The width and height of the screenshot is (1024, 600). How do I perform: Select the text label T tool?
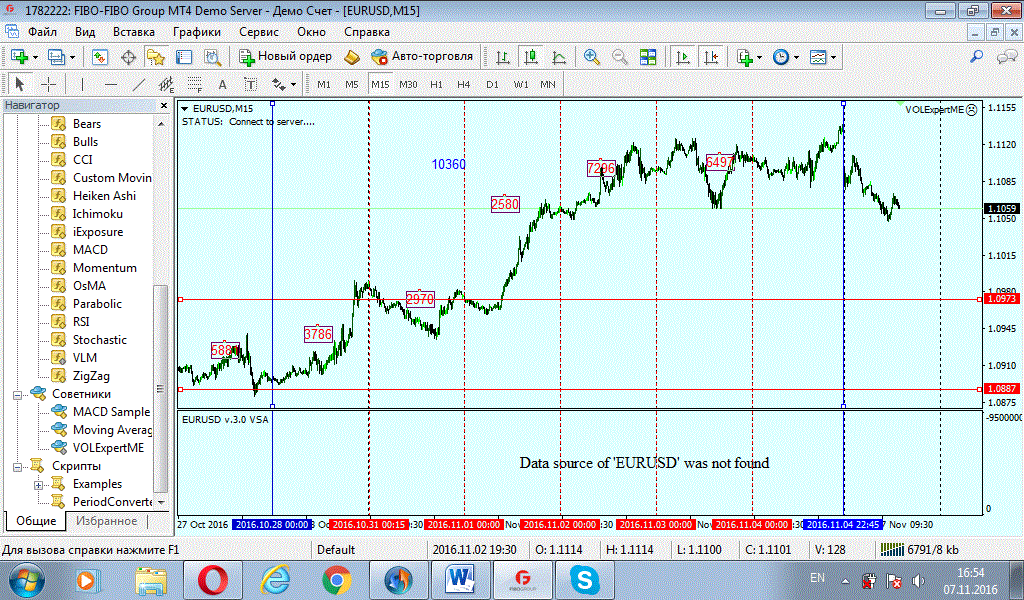[x=251, y=84]
